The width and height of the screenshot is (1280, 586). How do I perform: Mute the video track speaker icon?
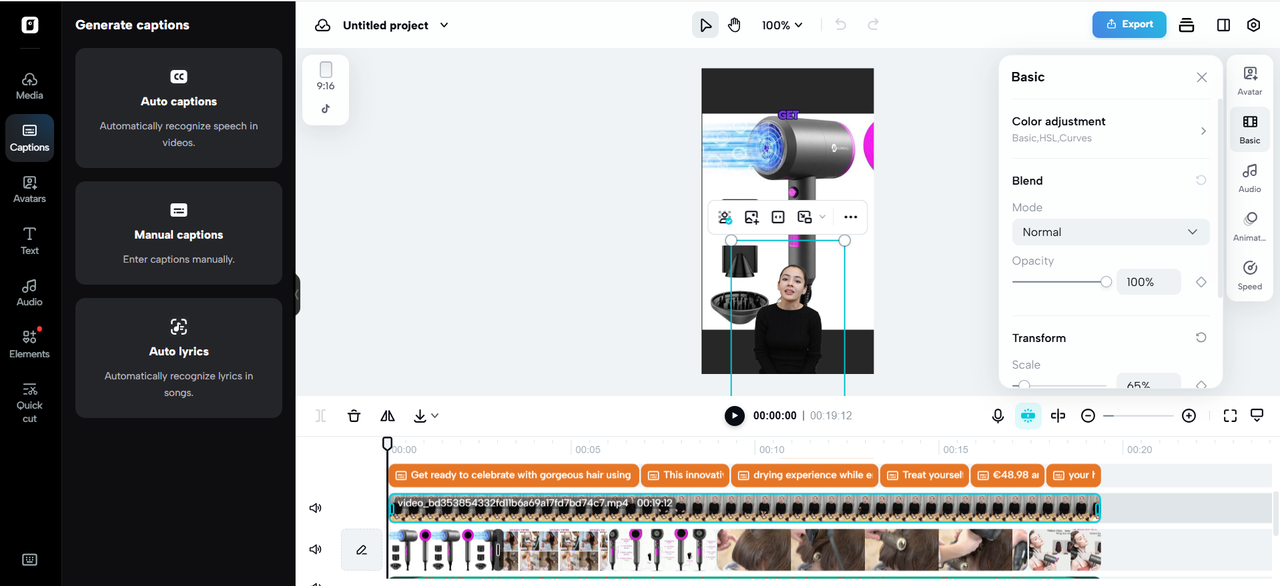tap(315, 508)
